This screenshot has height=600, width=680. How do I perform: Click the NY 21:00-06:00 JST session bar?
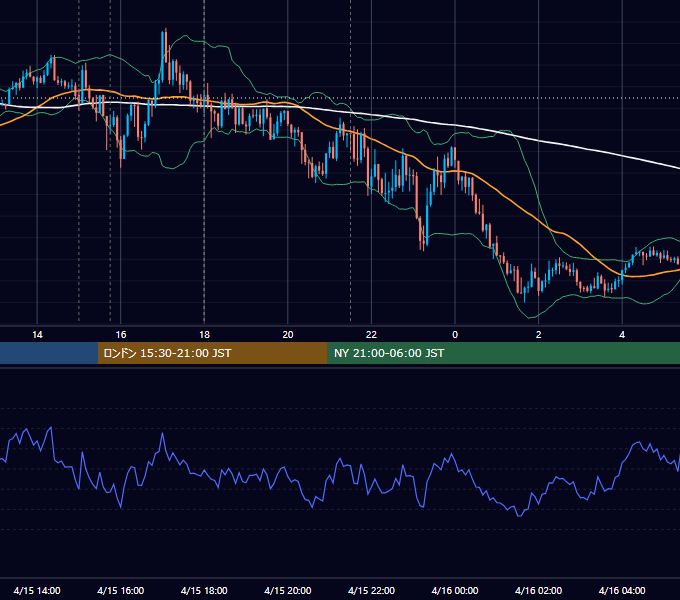coord(503,353)
